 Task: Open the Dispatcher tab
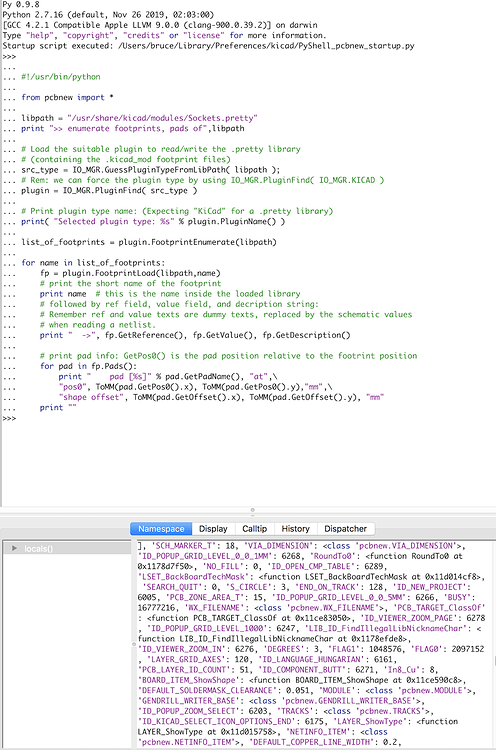[345, 529]
